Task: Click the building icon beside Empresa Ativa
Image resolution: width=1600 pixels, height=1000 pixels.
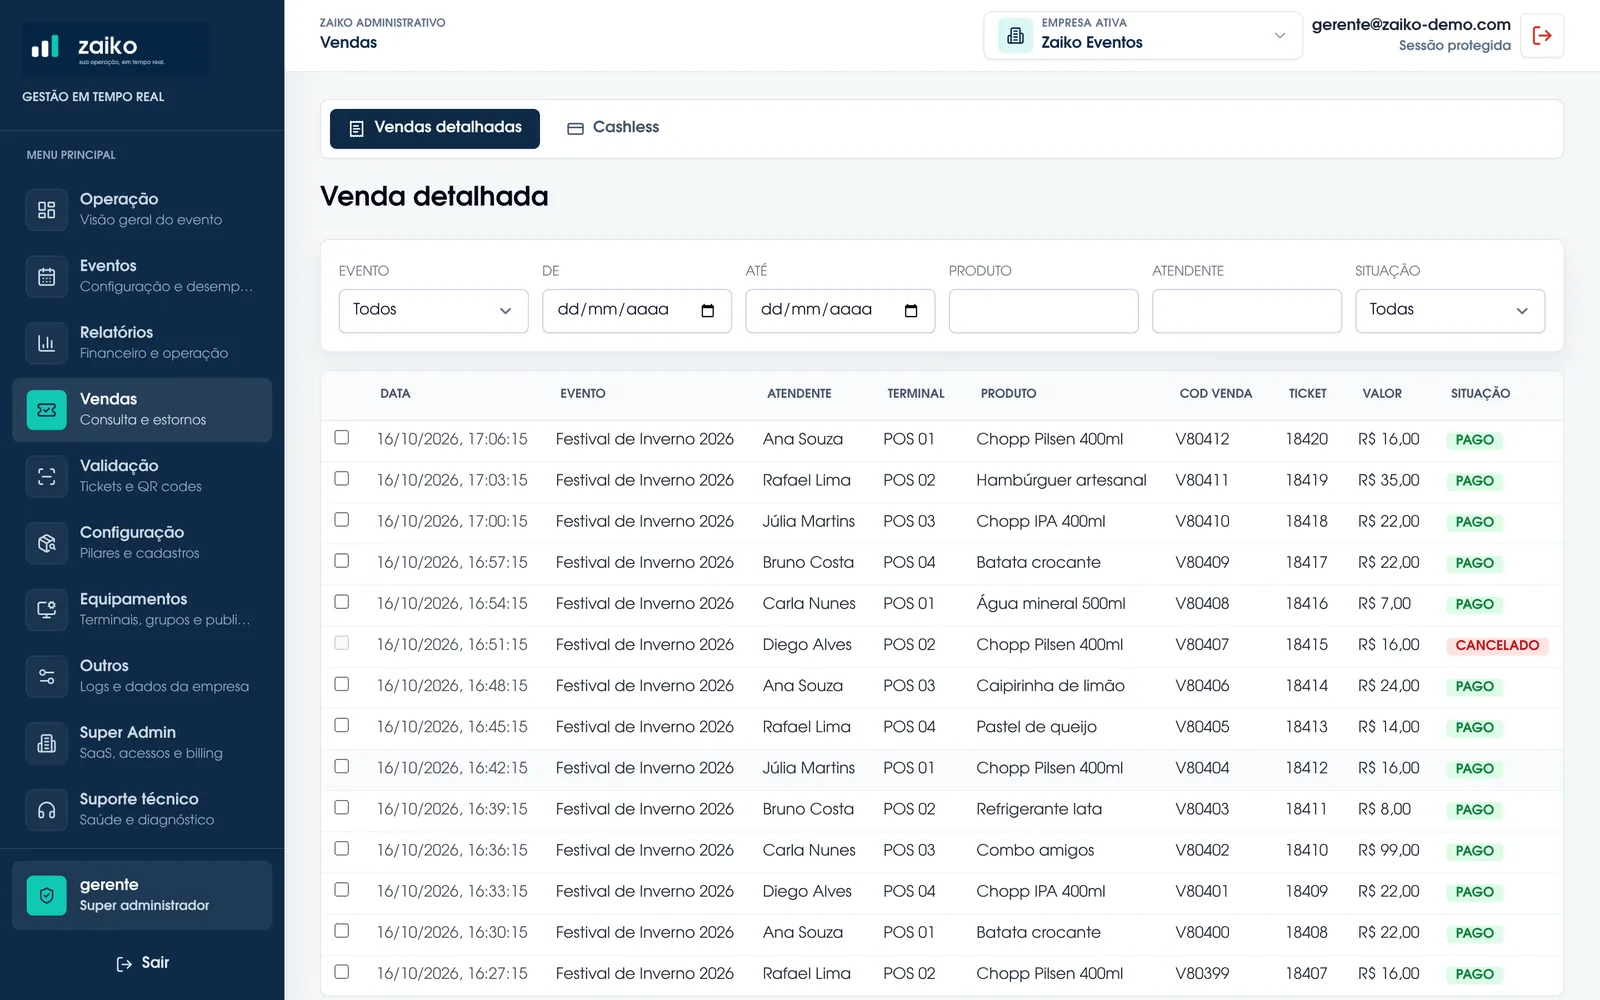Action: point(1015,36)
